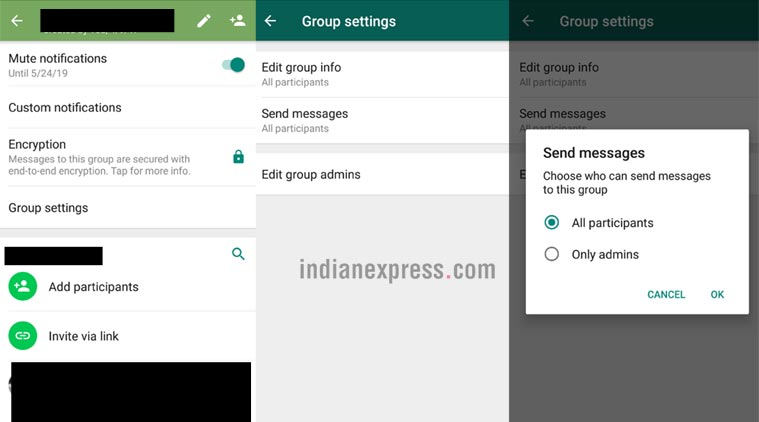
Task: Select the All participants radio button
Action: click(551, 223)
